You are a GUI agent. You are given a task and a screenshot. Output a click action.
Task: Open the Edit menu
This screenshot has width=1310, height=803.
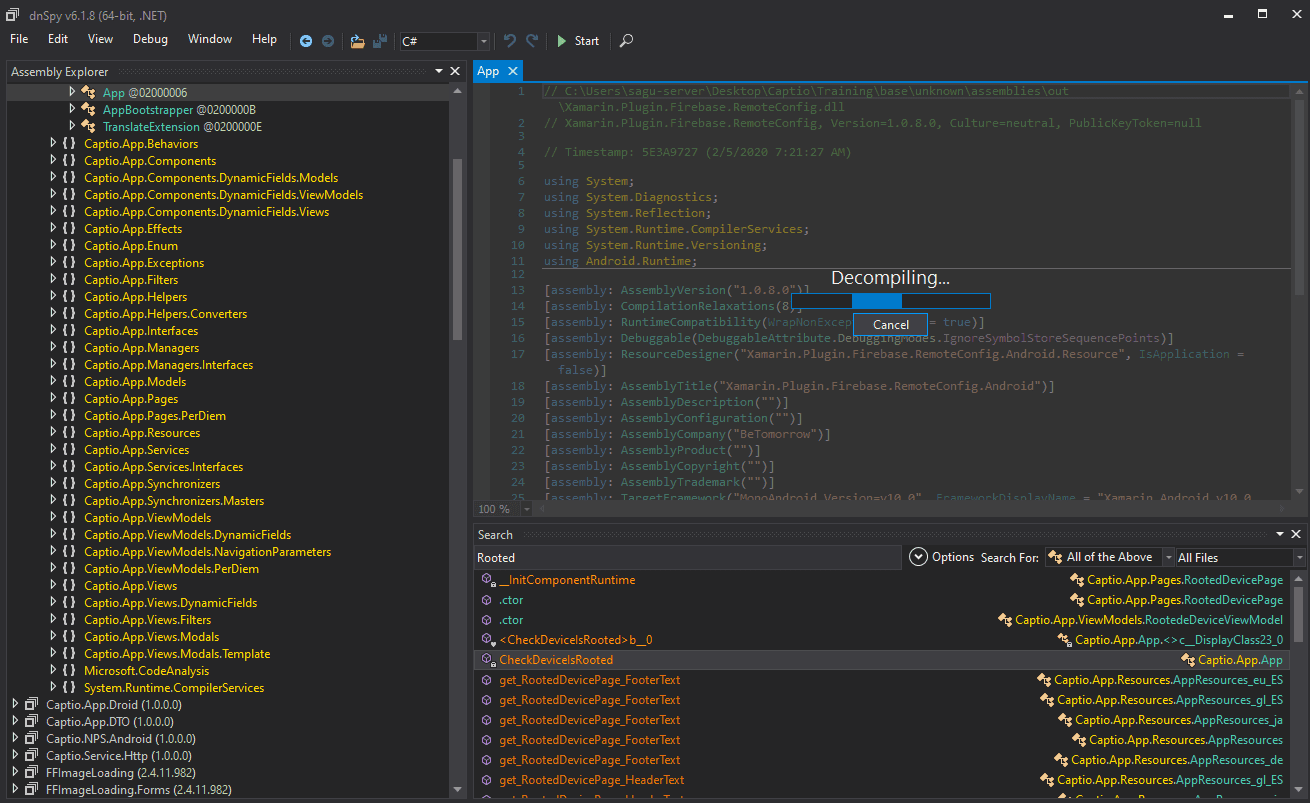[x=58, y=39]
